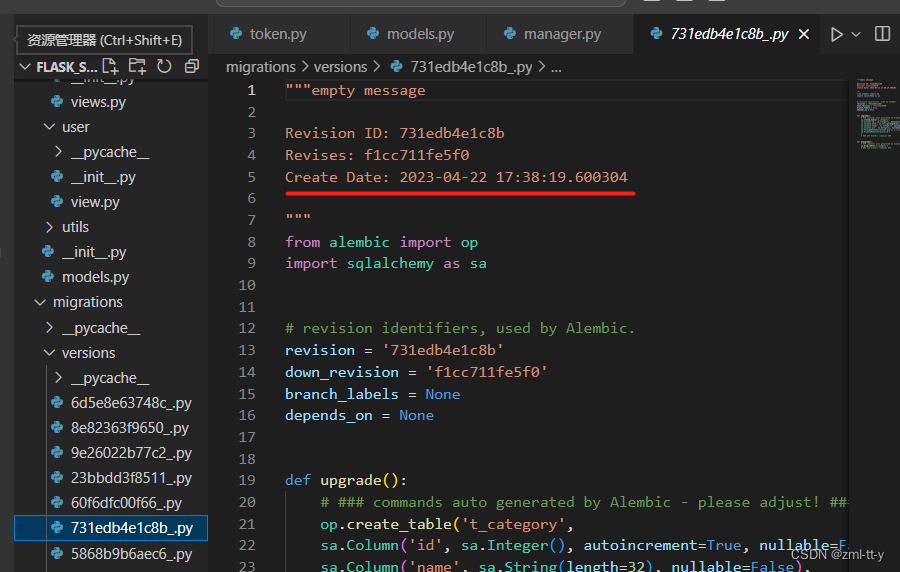The height and width of the screenshot is (572, 900).
Task: Click Python icon in the breadcrumb
Action: tap(397, 67)
